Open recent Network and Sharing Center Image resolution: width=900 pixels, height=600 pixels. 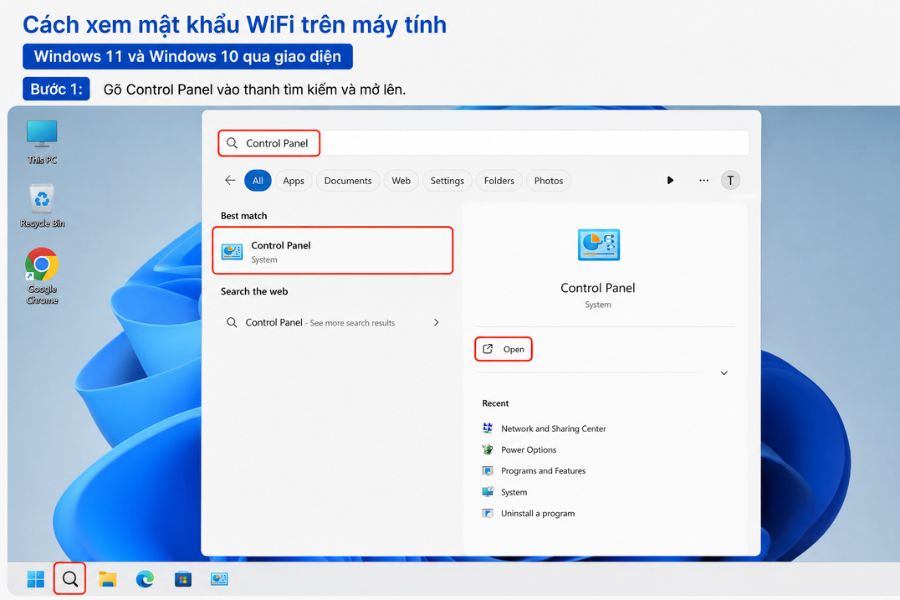click(544, 428)
